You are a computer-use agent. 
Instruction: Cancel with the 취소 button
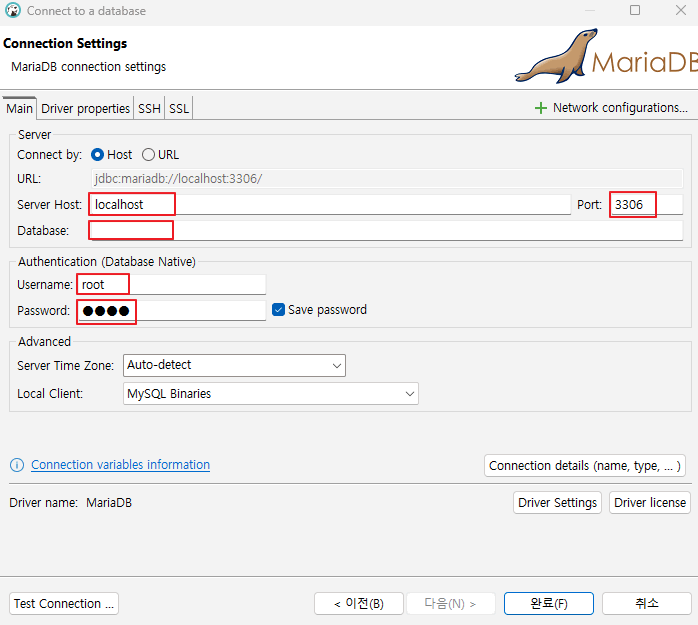tap(647, 604)
